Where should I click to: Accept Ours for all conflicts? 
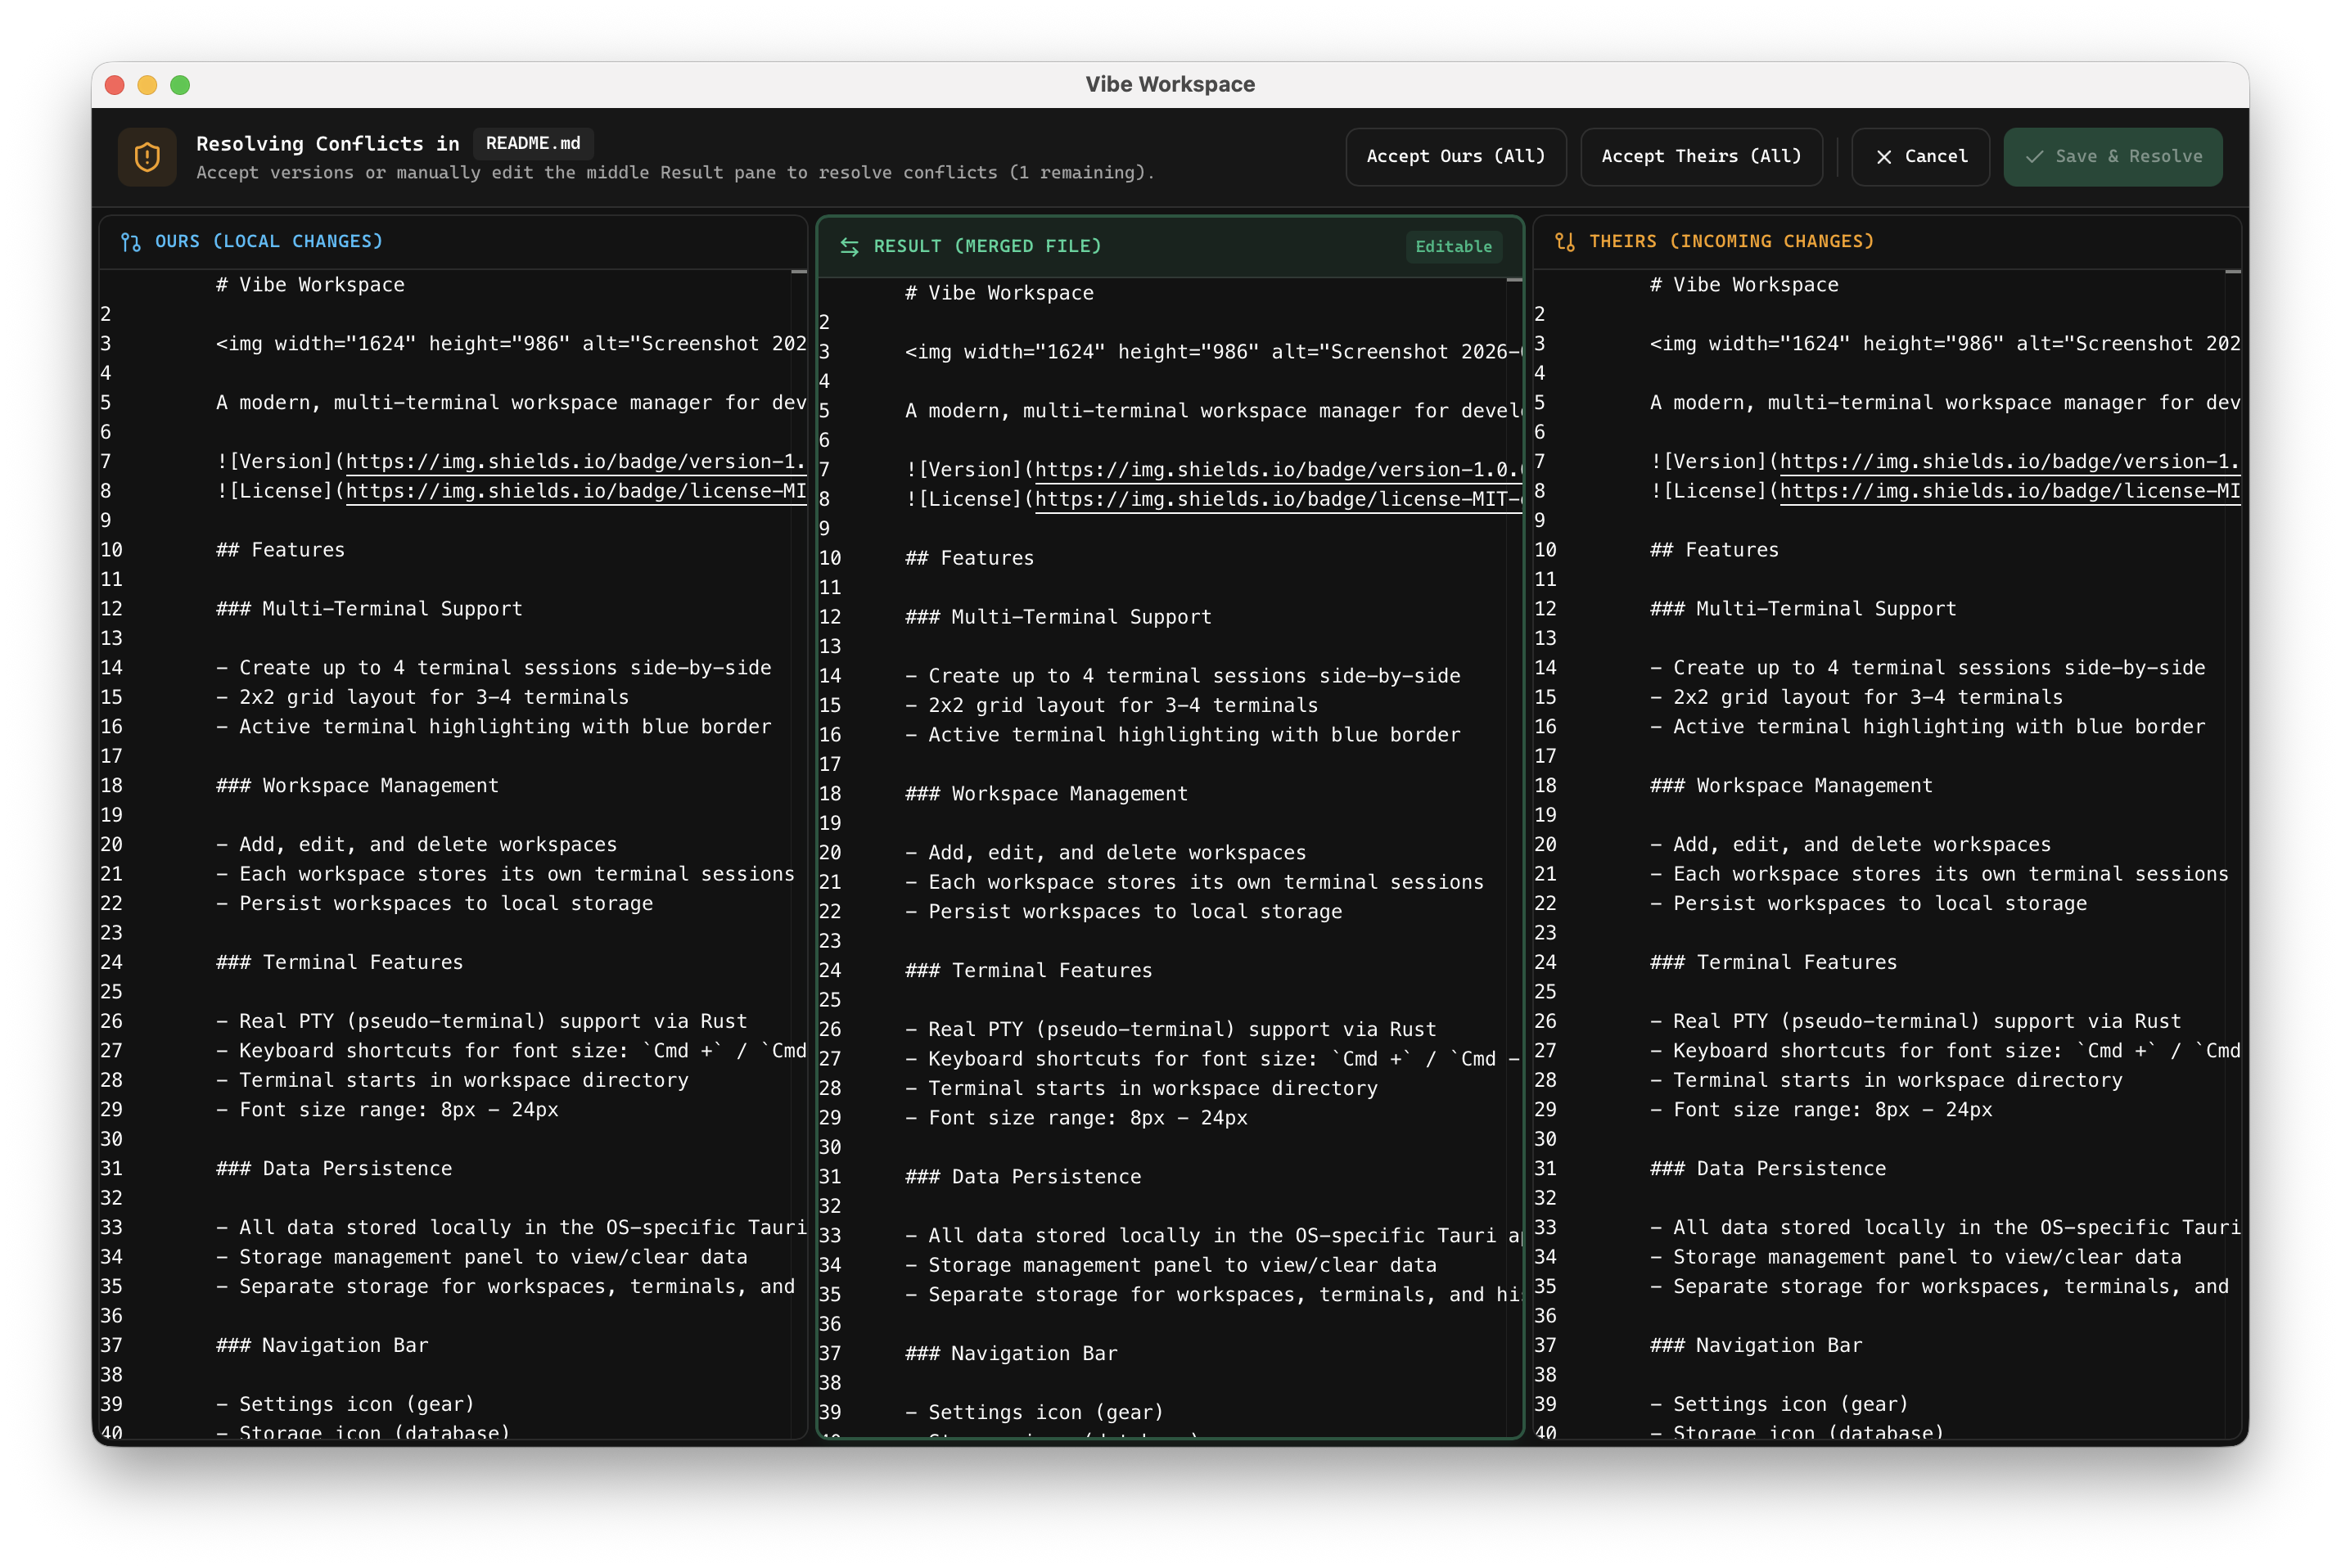tap(1455, 157)
